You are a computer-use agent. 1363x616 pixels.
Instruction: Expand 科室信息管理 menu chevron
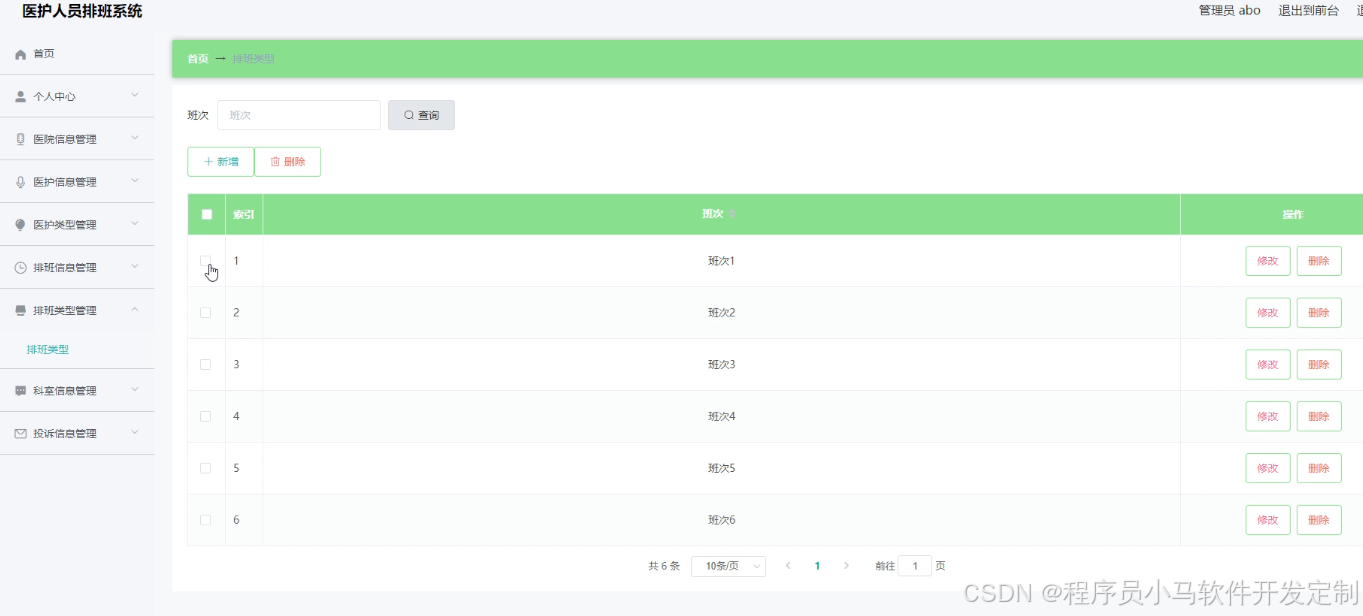tap(135, 390)
